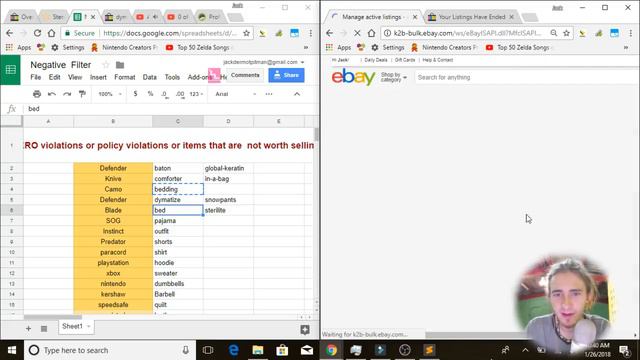Click the Sheets address bar URL
The width and height of the screenshot is (640, 360).
170,33
